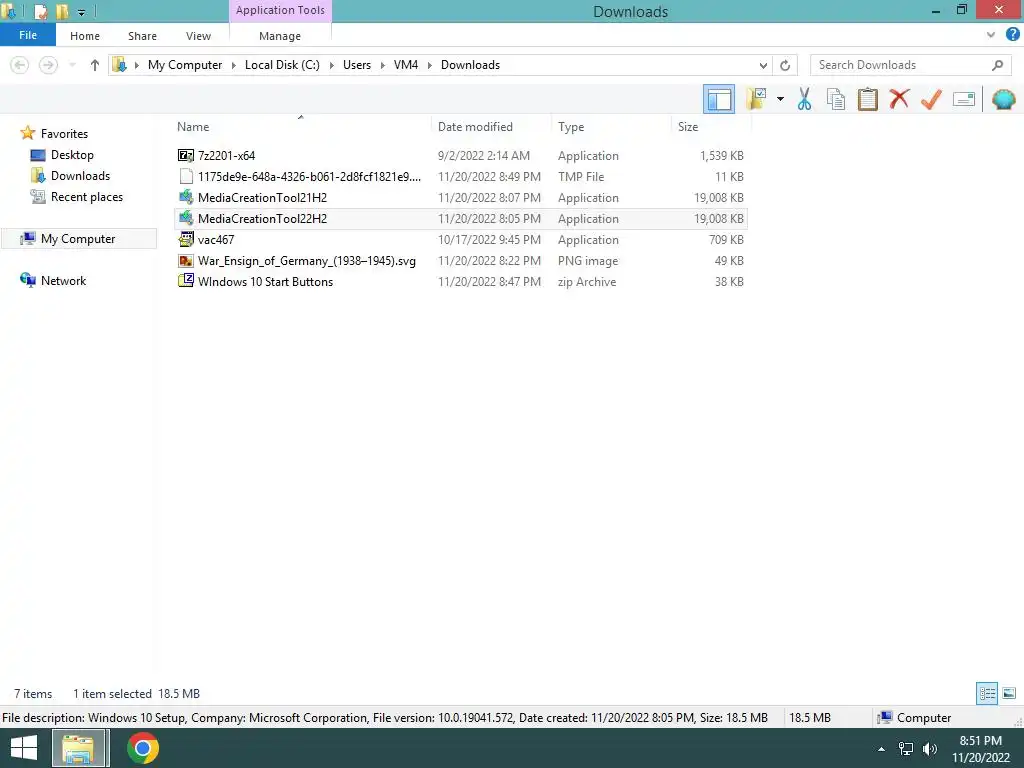Select Network in the navigation pane
1024x768 pixels.
click(x=63, y=280)
